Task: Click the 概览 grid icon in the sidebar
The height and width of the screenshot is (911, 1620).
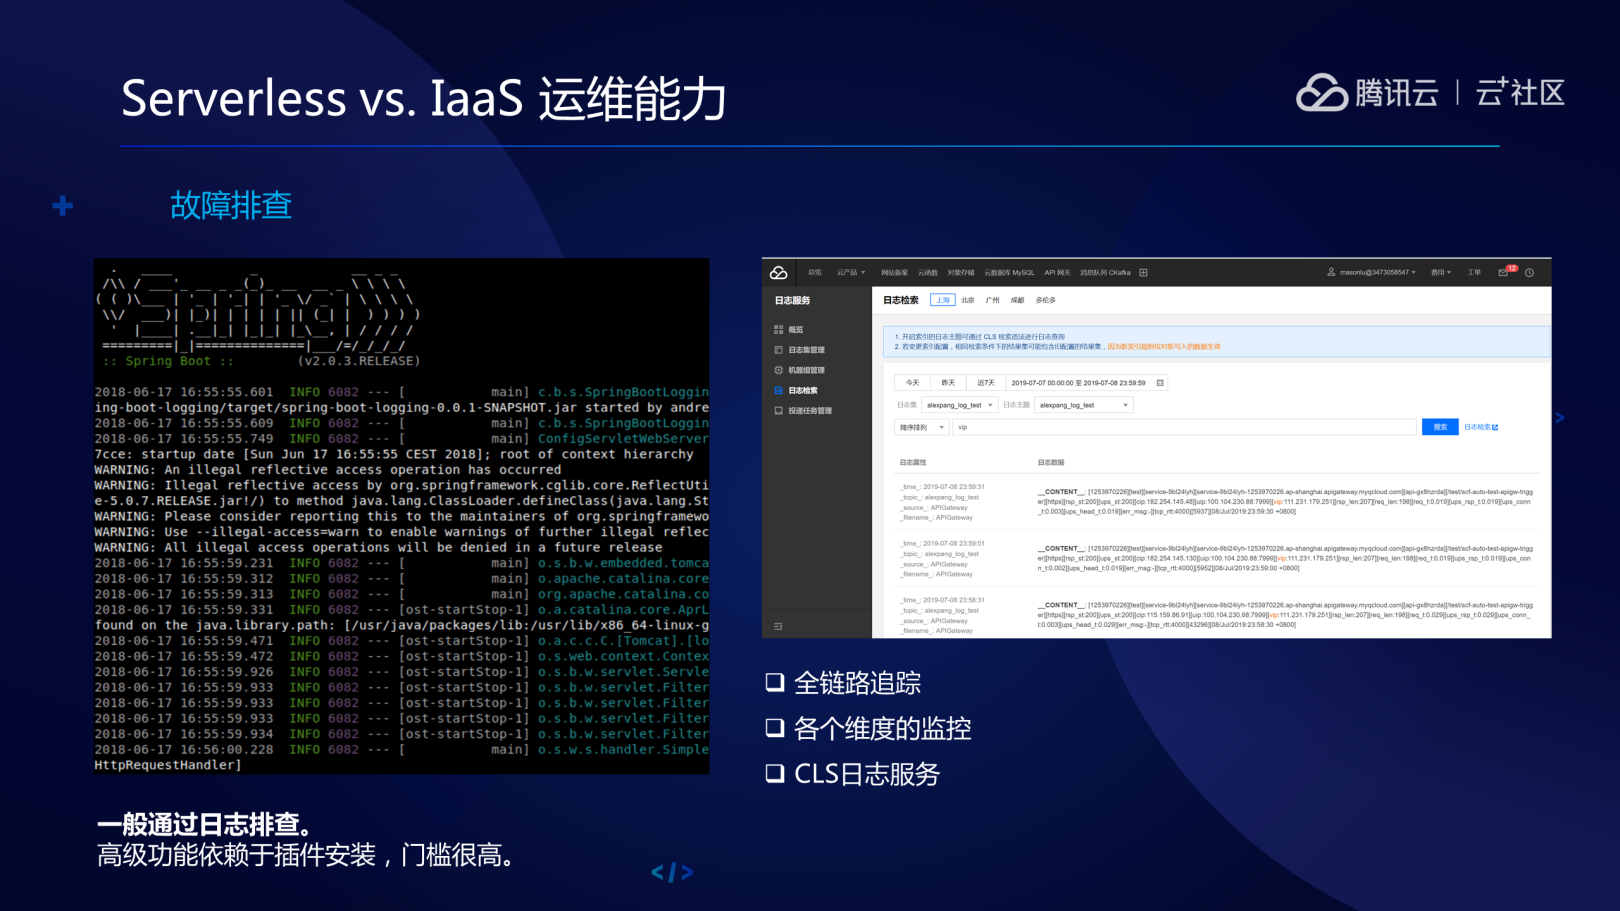Action: click(778, 329)
